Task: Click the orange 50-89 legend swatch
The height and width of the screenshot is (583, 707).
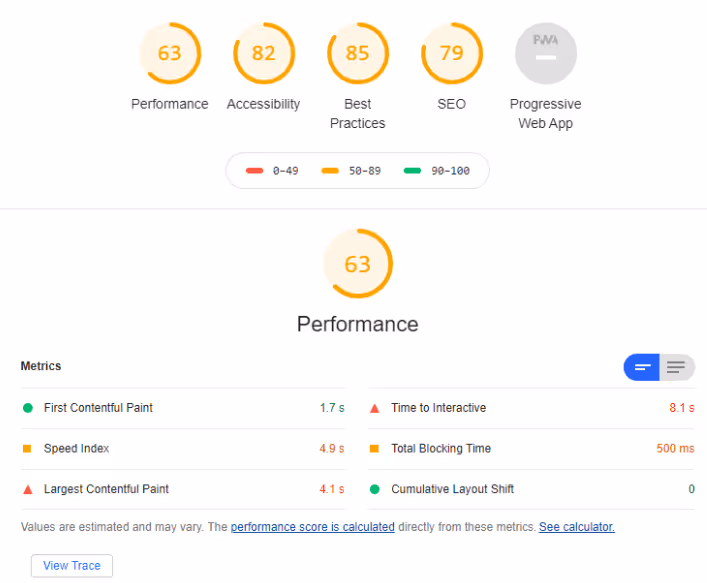Action: tap(330, 170)
